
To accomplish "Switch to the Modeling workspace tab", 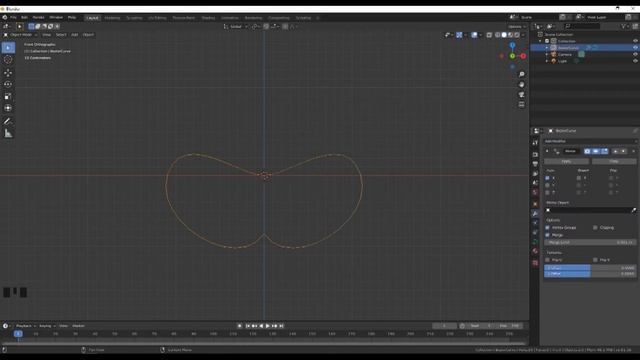I will 112,18.
